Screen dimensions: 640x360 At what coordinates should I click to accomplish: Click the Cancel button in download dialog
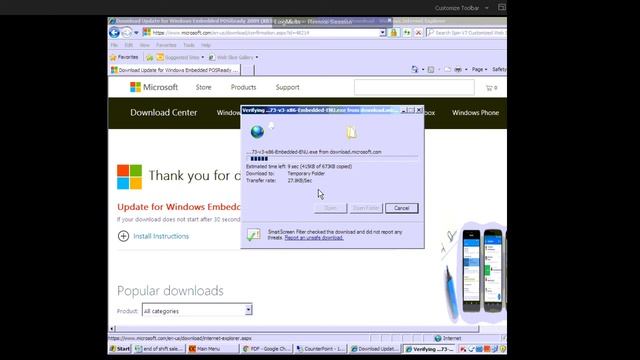click(x=402, y=208)
